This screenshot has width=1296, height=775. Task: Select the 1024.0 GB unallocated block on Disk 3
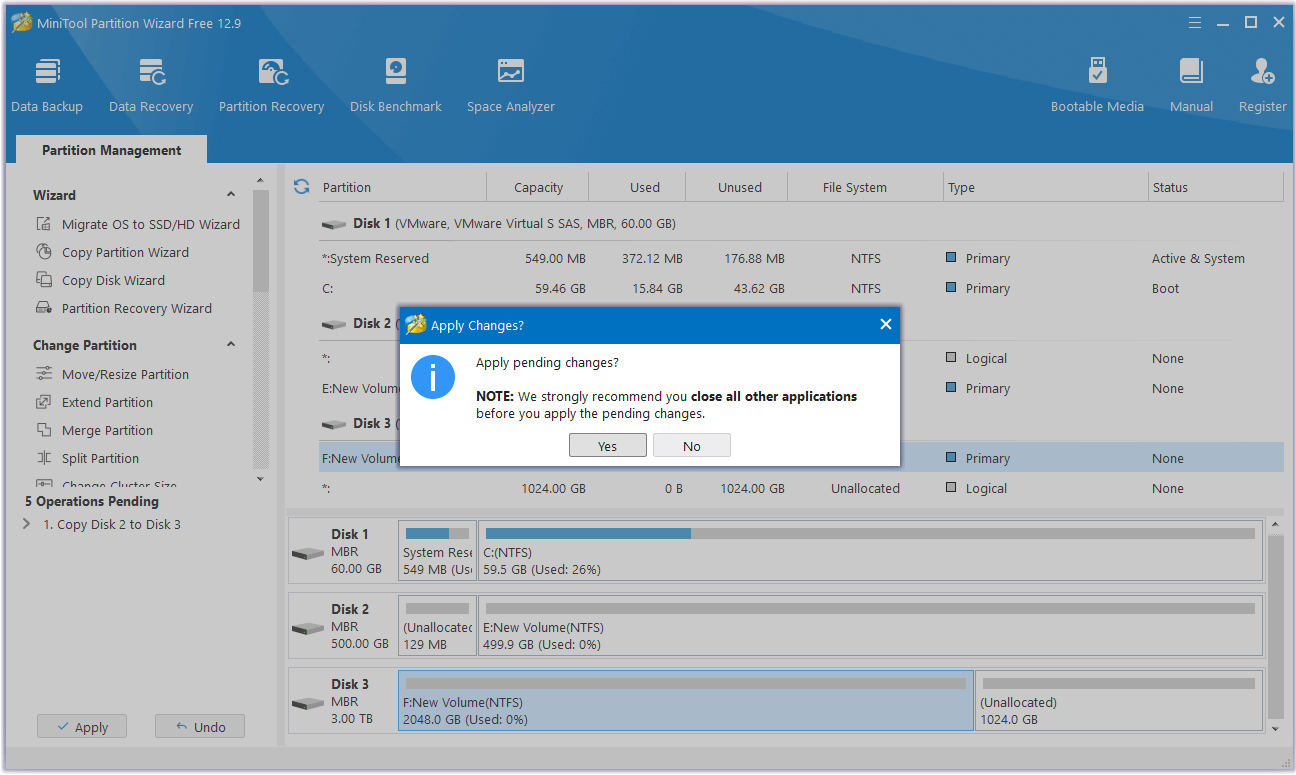click(1119, 701)
